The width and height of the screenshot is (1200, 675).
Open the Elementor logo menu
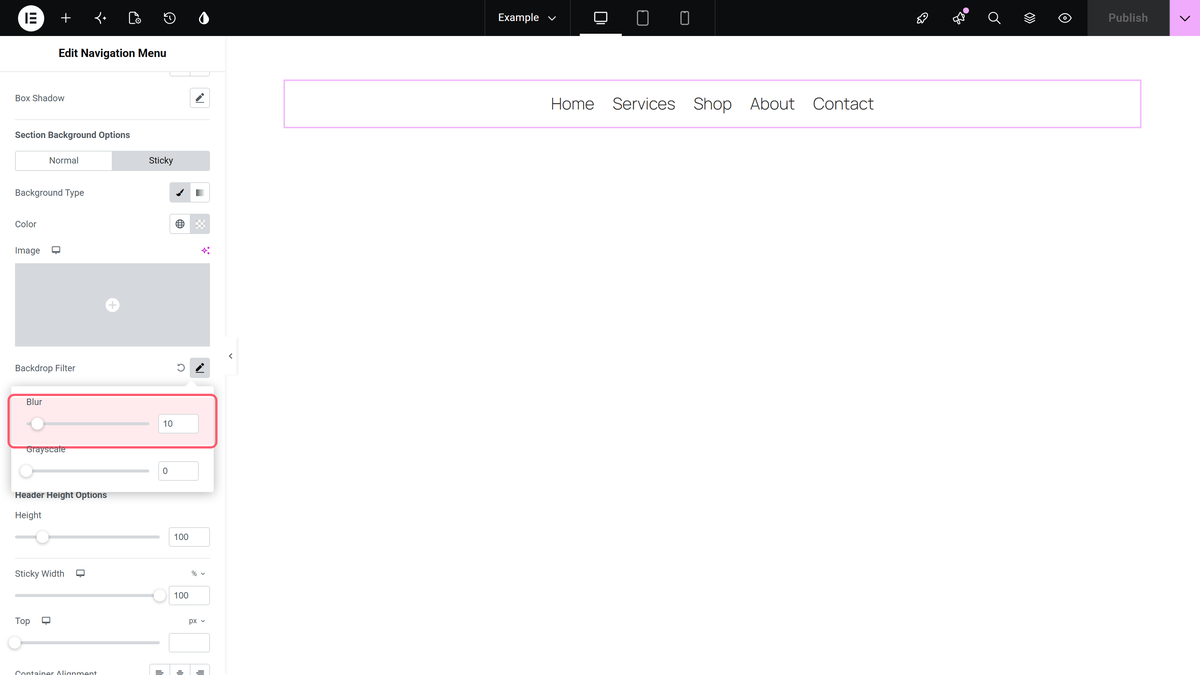tap(31, 18)
